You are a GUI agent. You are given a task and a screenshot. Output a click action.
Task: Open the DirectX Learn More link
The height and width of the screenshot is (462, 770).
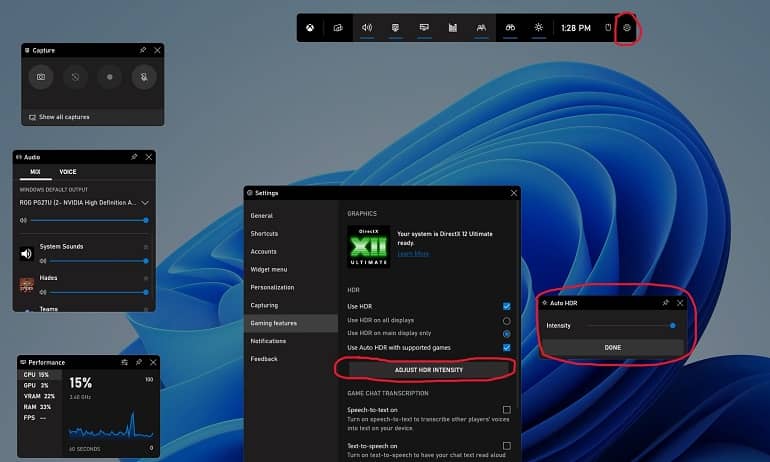413,254
